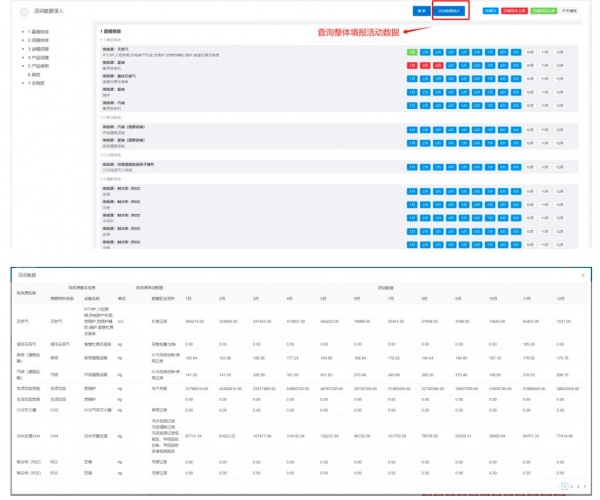Click previous-page arrow in dialog pagination

pos(559,487)
